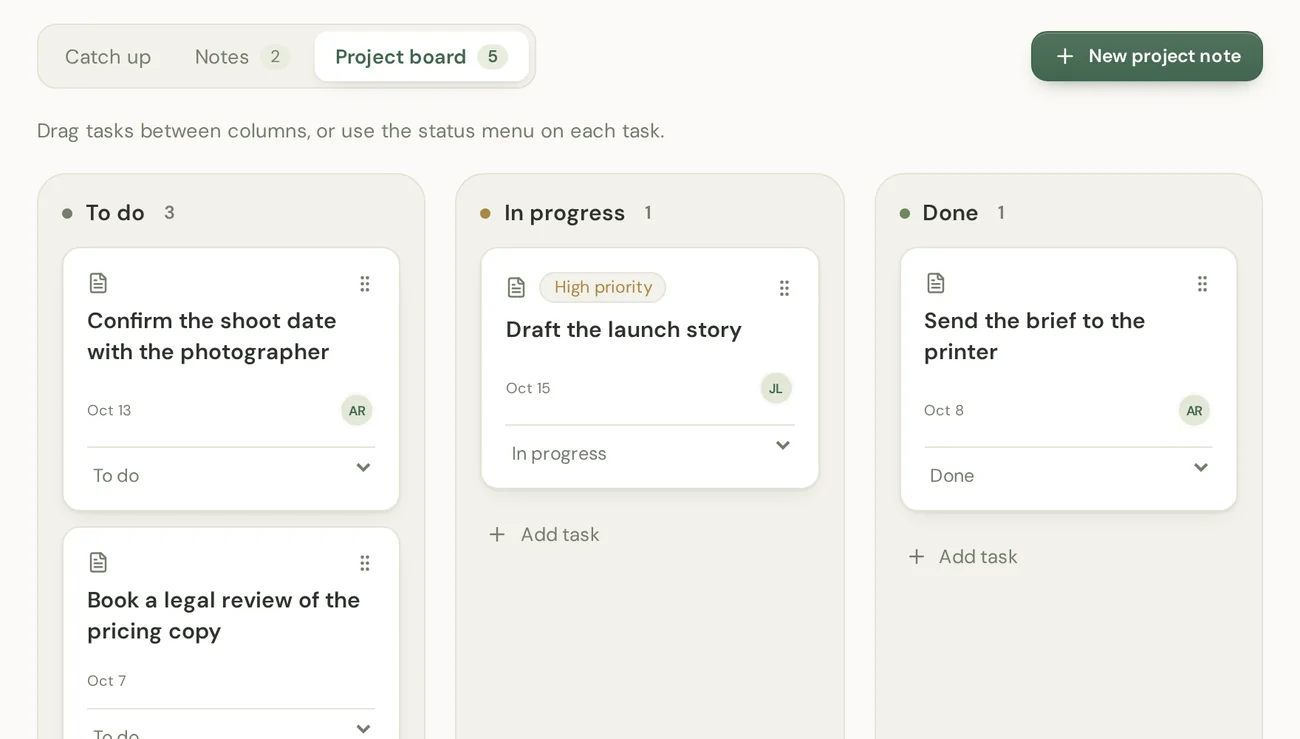Click the Oct 15 due date
1300x739 pixels.
tap(528, 388)
